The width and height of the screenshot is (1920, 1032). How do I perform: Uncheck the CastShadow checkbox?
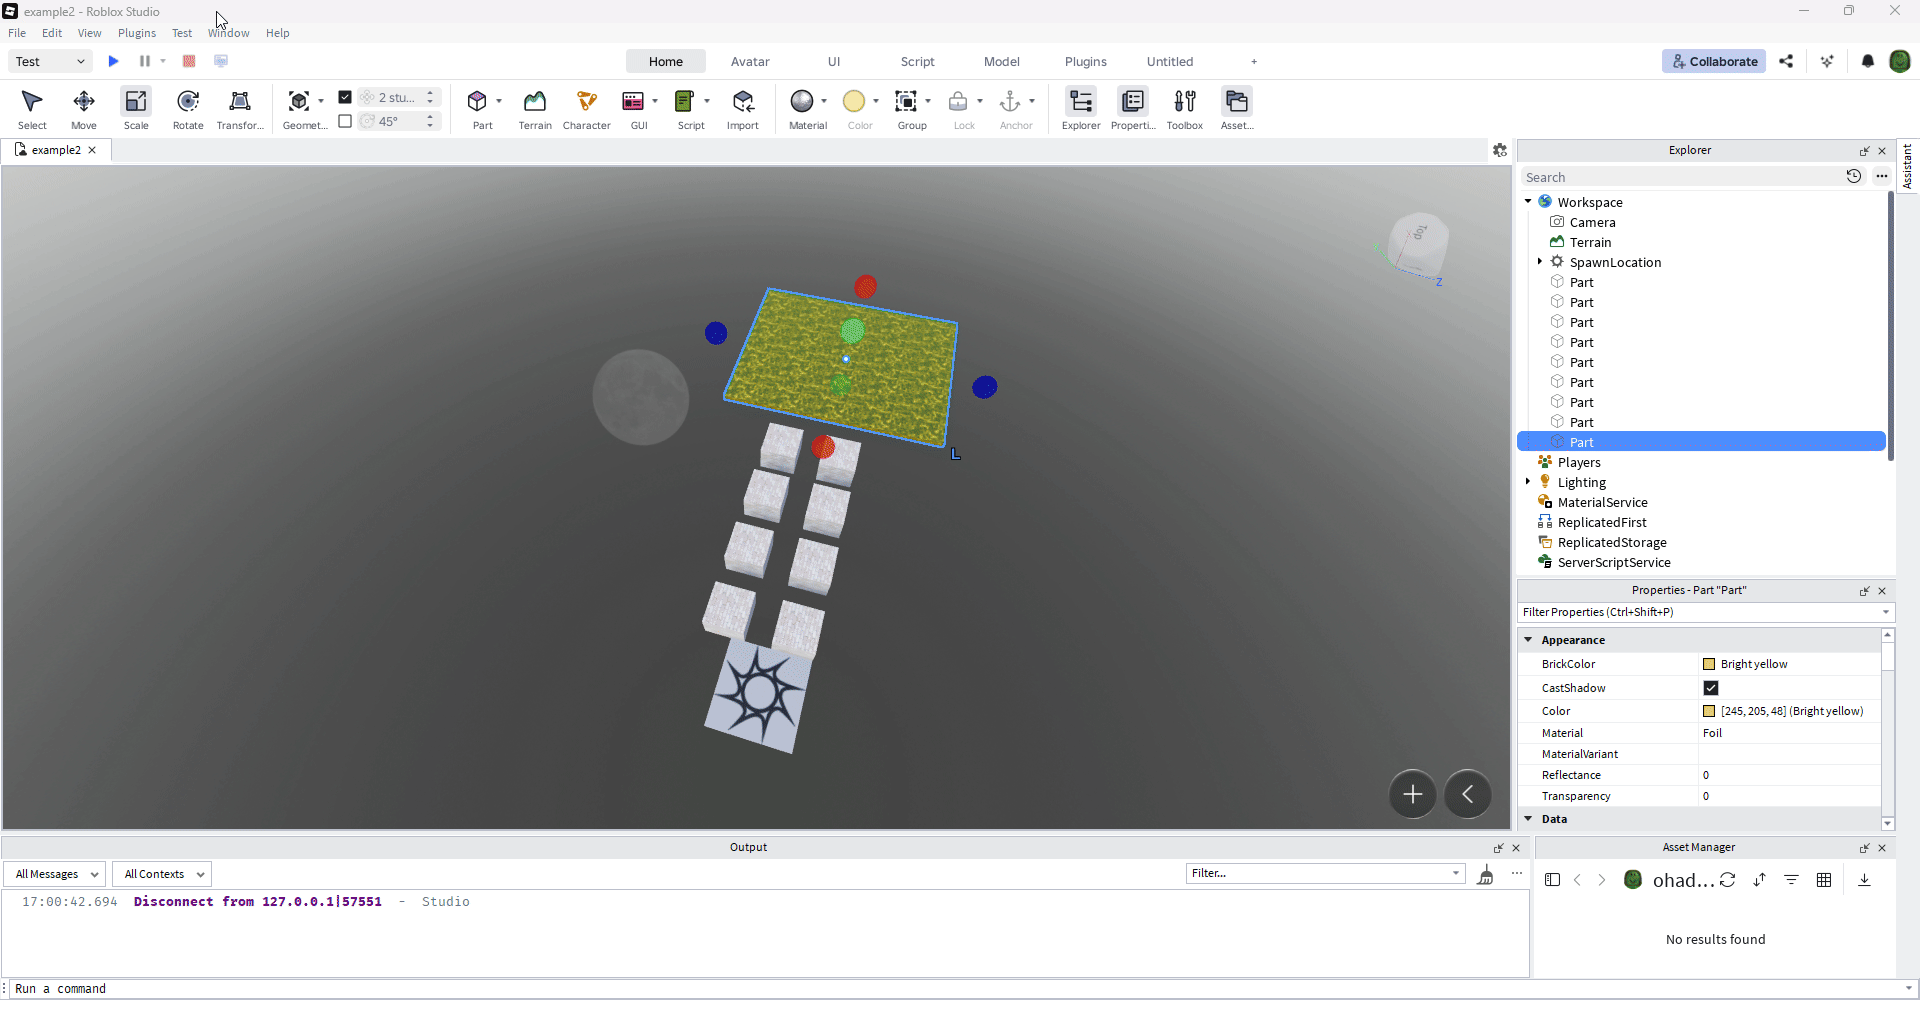click(1711, 688)
